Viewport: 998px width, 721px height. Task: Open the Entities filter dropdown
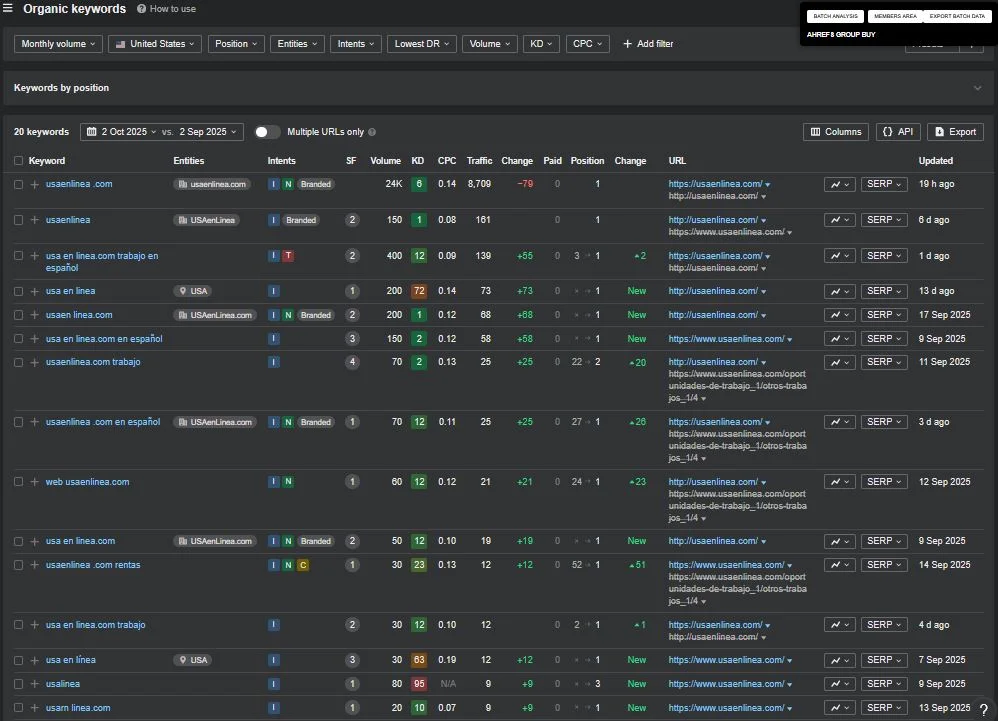point(297,44)
